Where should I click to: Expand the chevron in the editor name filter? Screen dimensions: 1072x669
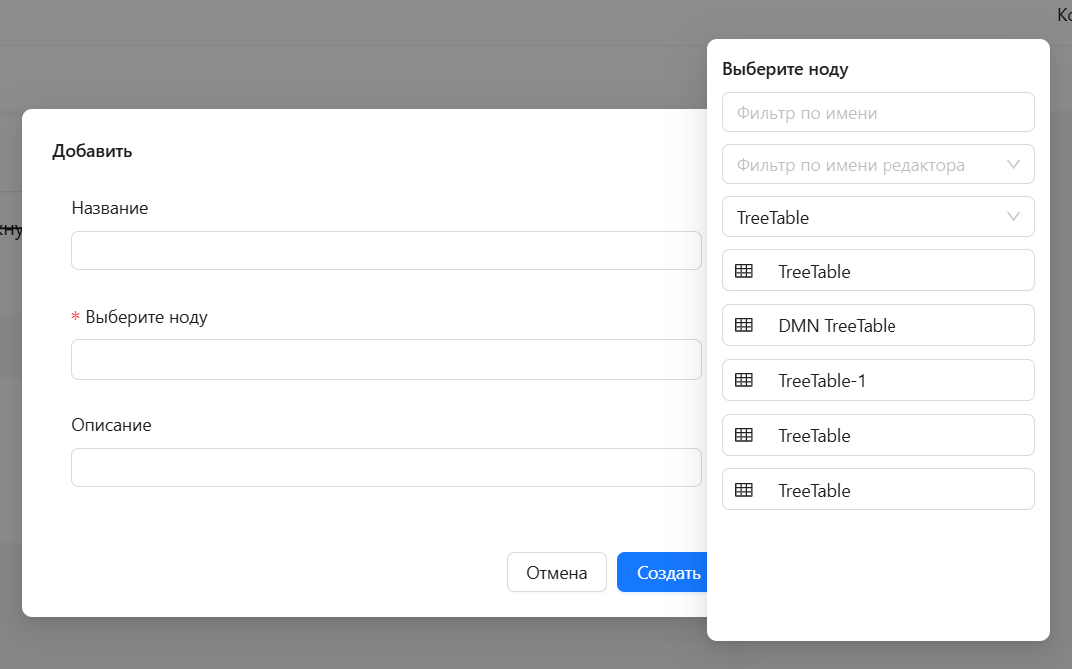tap(1013, 164)
